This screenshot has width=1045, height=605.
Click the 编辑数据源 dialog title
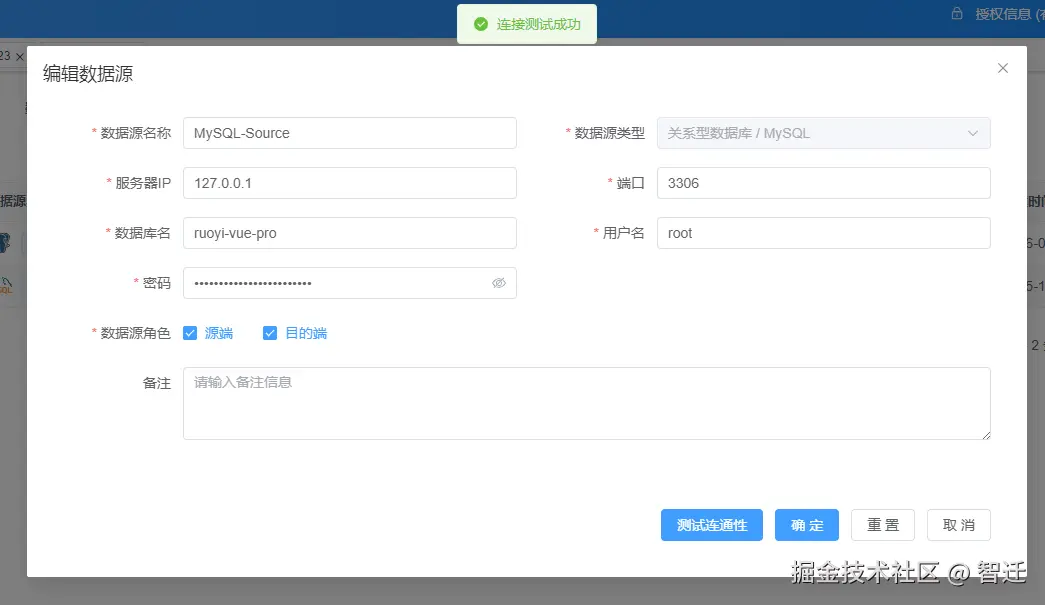click(88, 73)
